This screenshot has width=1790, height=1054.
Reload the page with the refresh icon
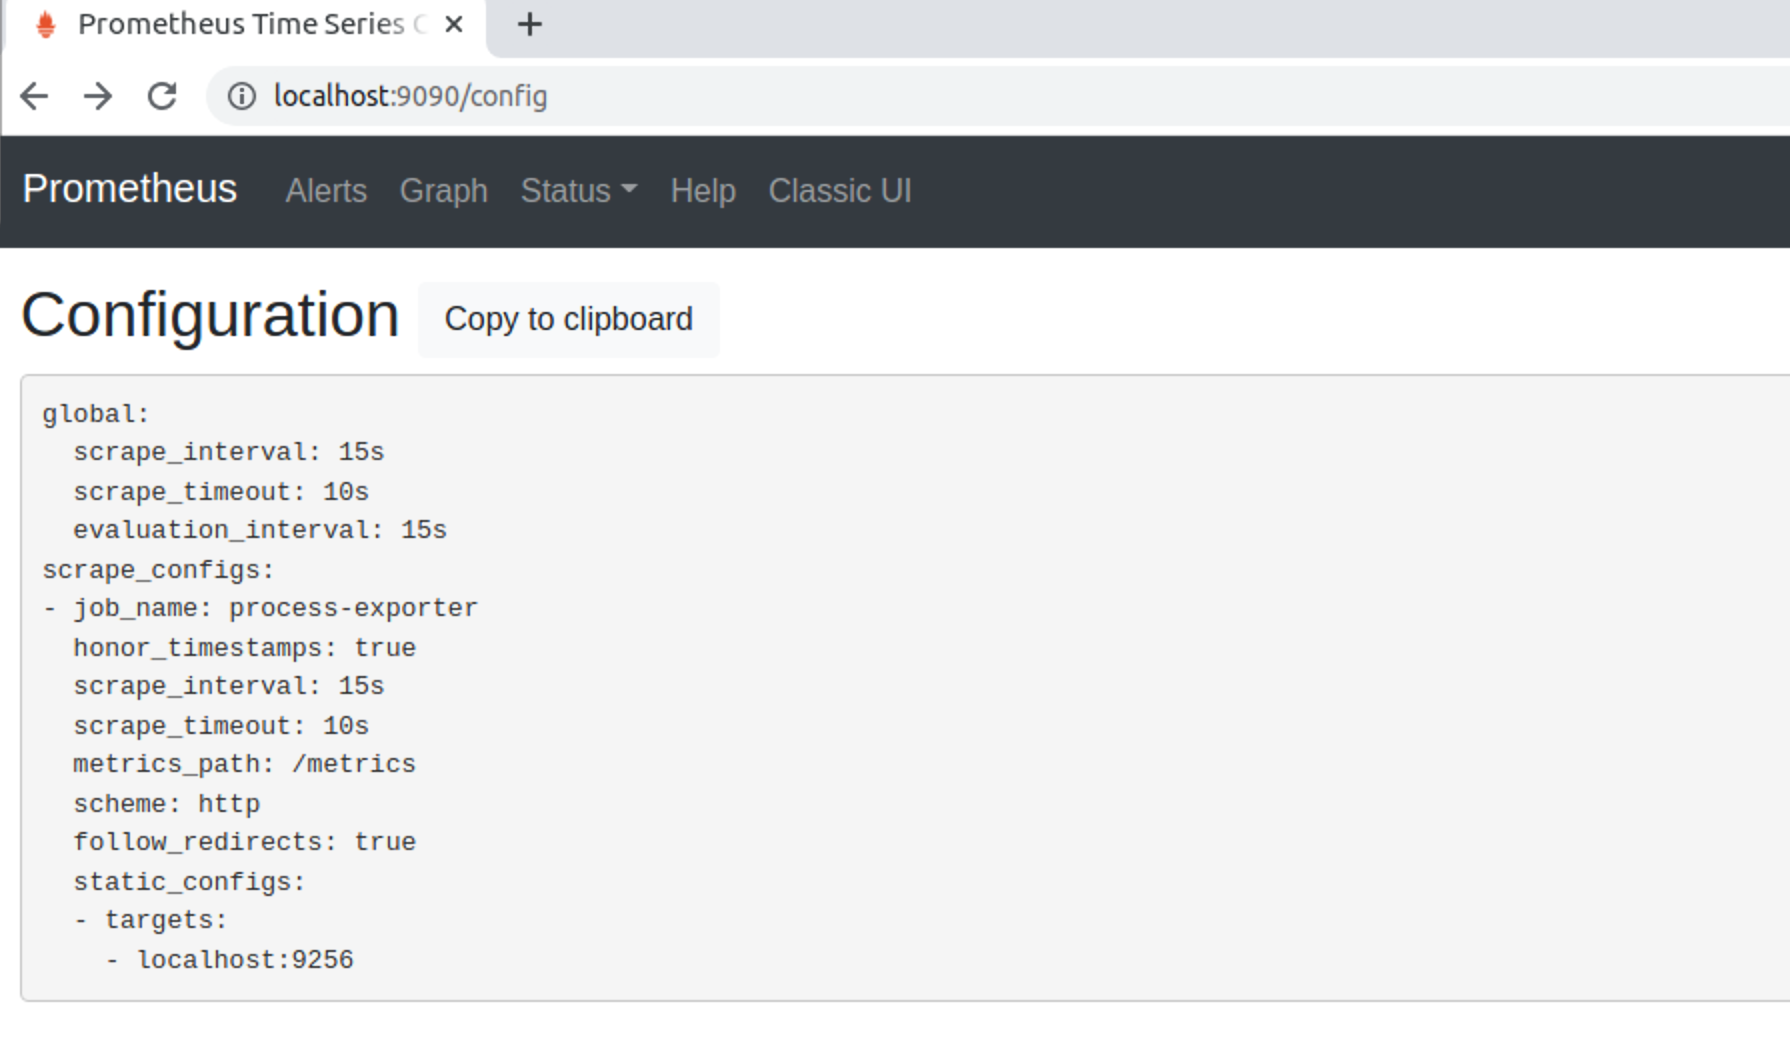(x=162, y=96)
